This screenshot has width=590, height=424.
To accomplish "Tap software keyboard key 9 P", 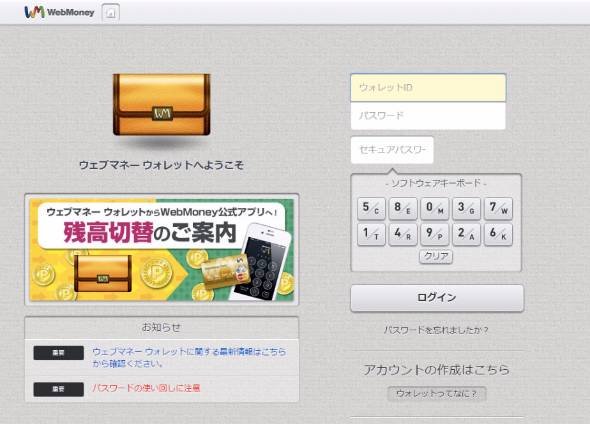I will pos(435,234).
